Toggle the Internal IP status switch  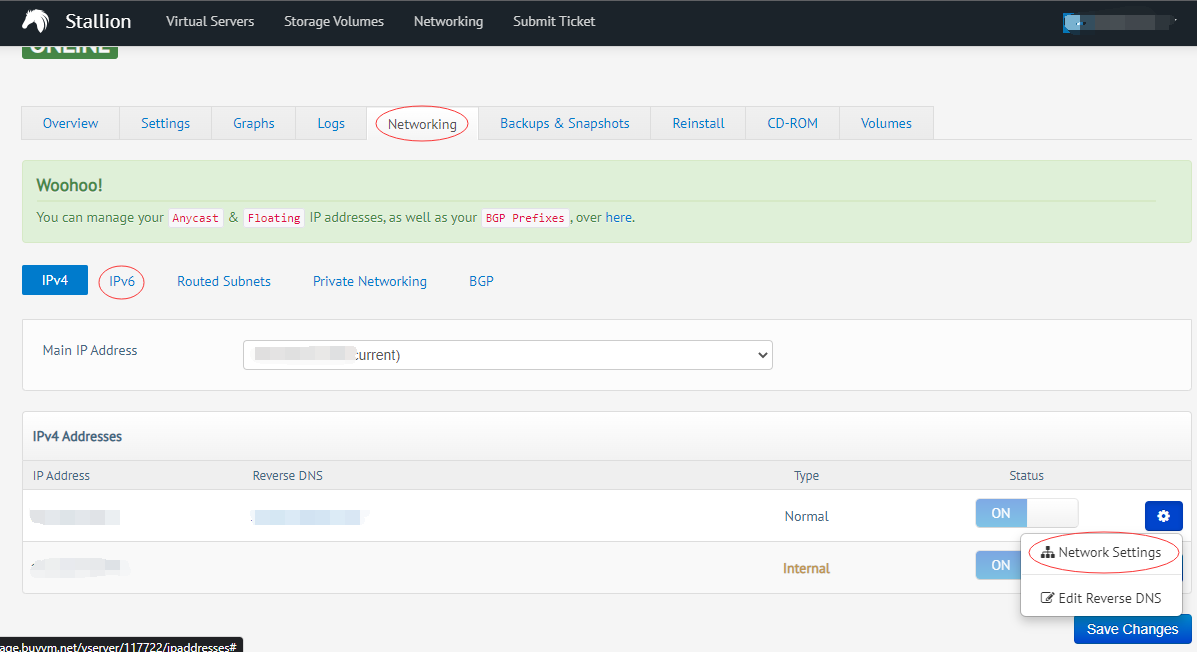(998, 565)
